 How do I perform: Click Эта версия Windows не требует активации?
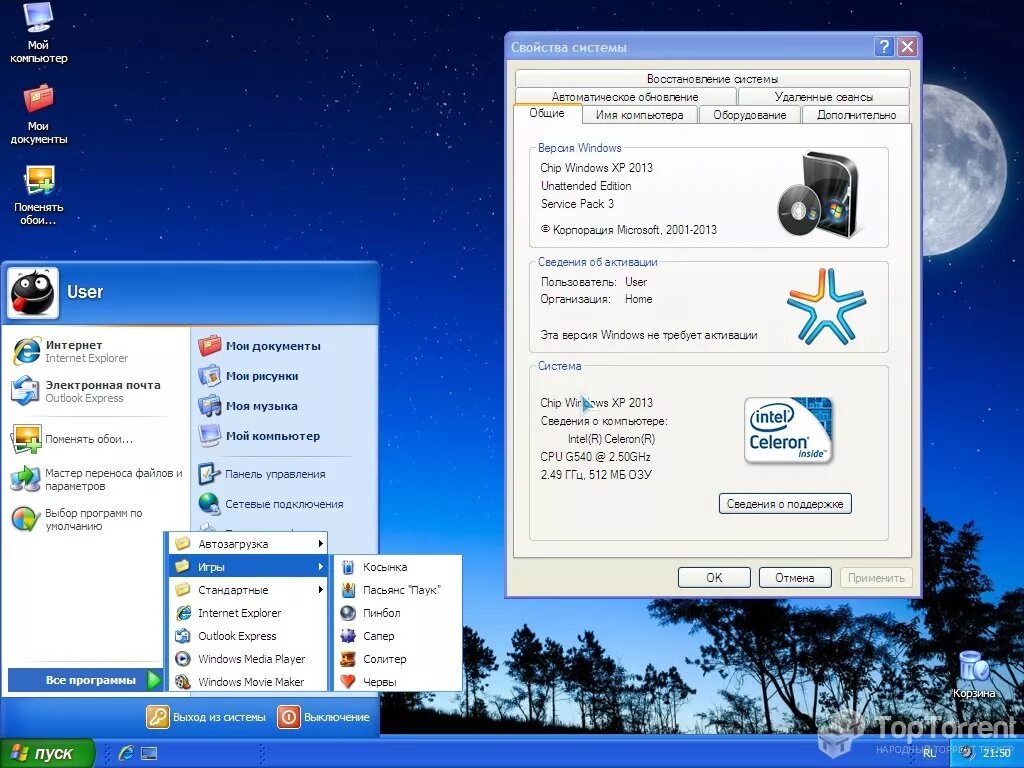tap(649, 335)
